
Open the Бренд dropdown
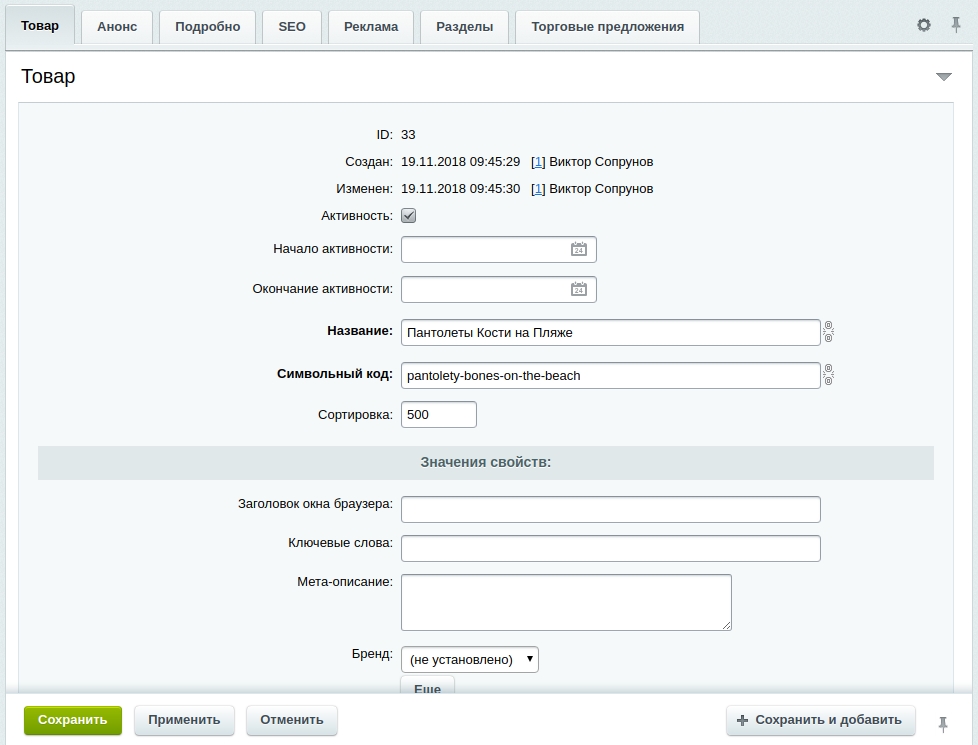click(x=469, y=659)
